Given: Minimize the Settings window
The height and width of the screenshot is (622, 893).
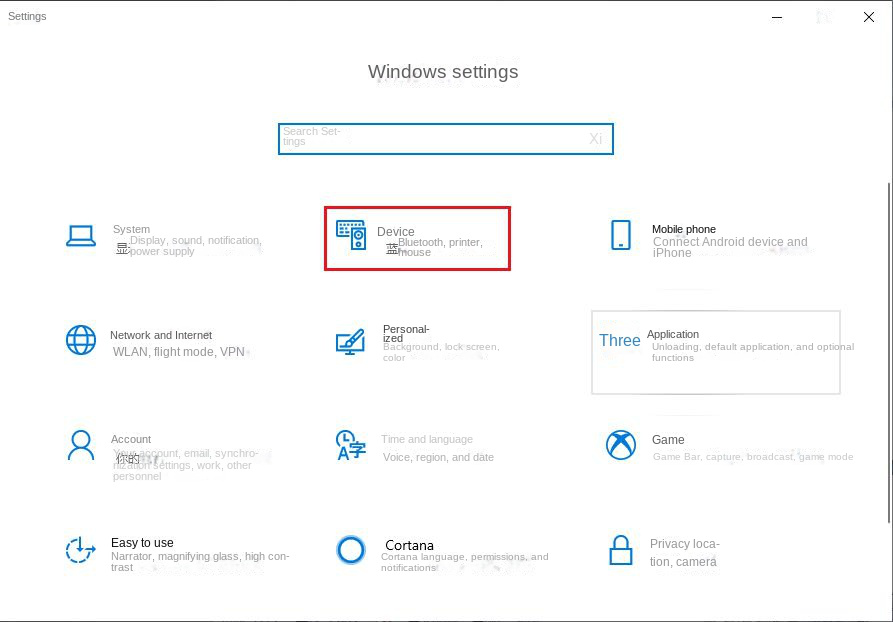Looking at the screenshot, I should click(778, 17).
